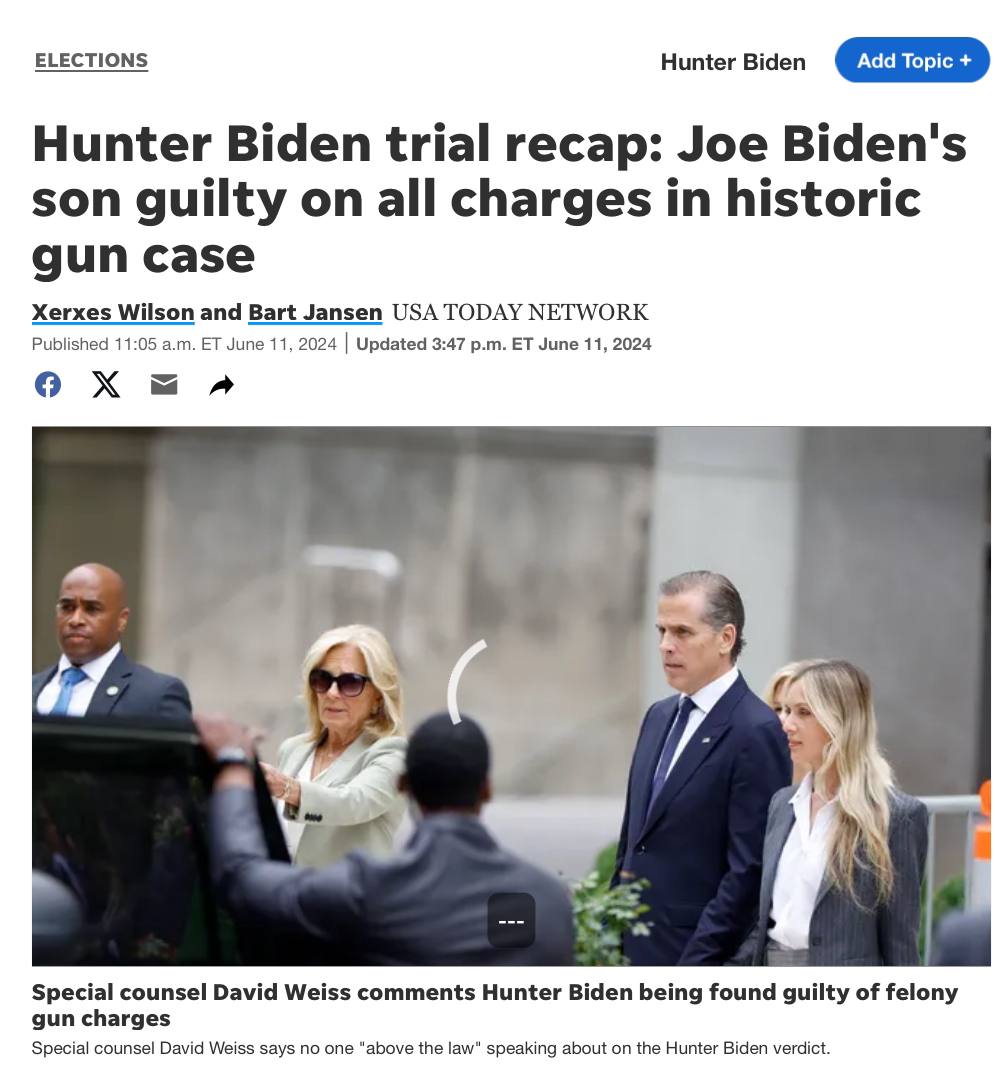Select the Hunter Biden topic label
The image size is (995, 1068).
[x=733, y=62]
